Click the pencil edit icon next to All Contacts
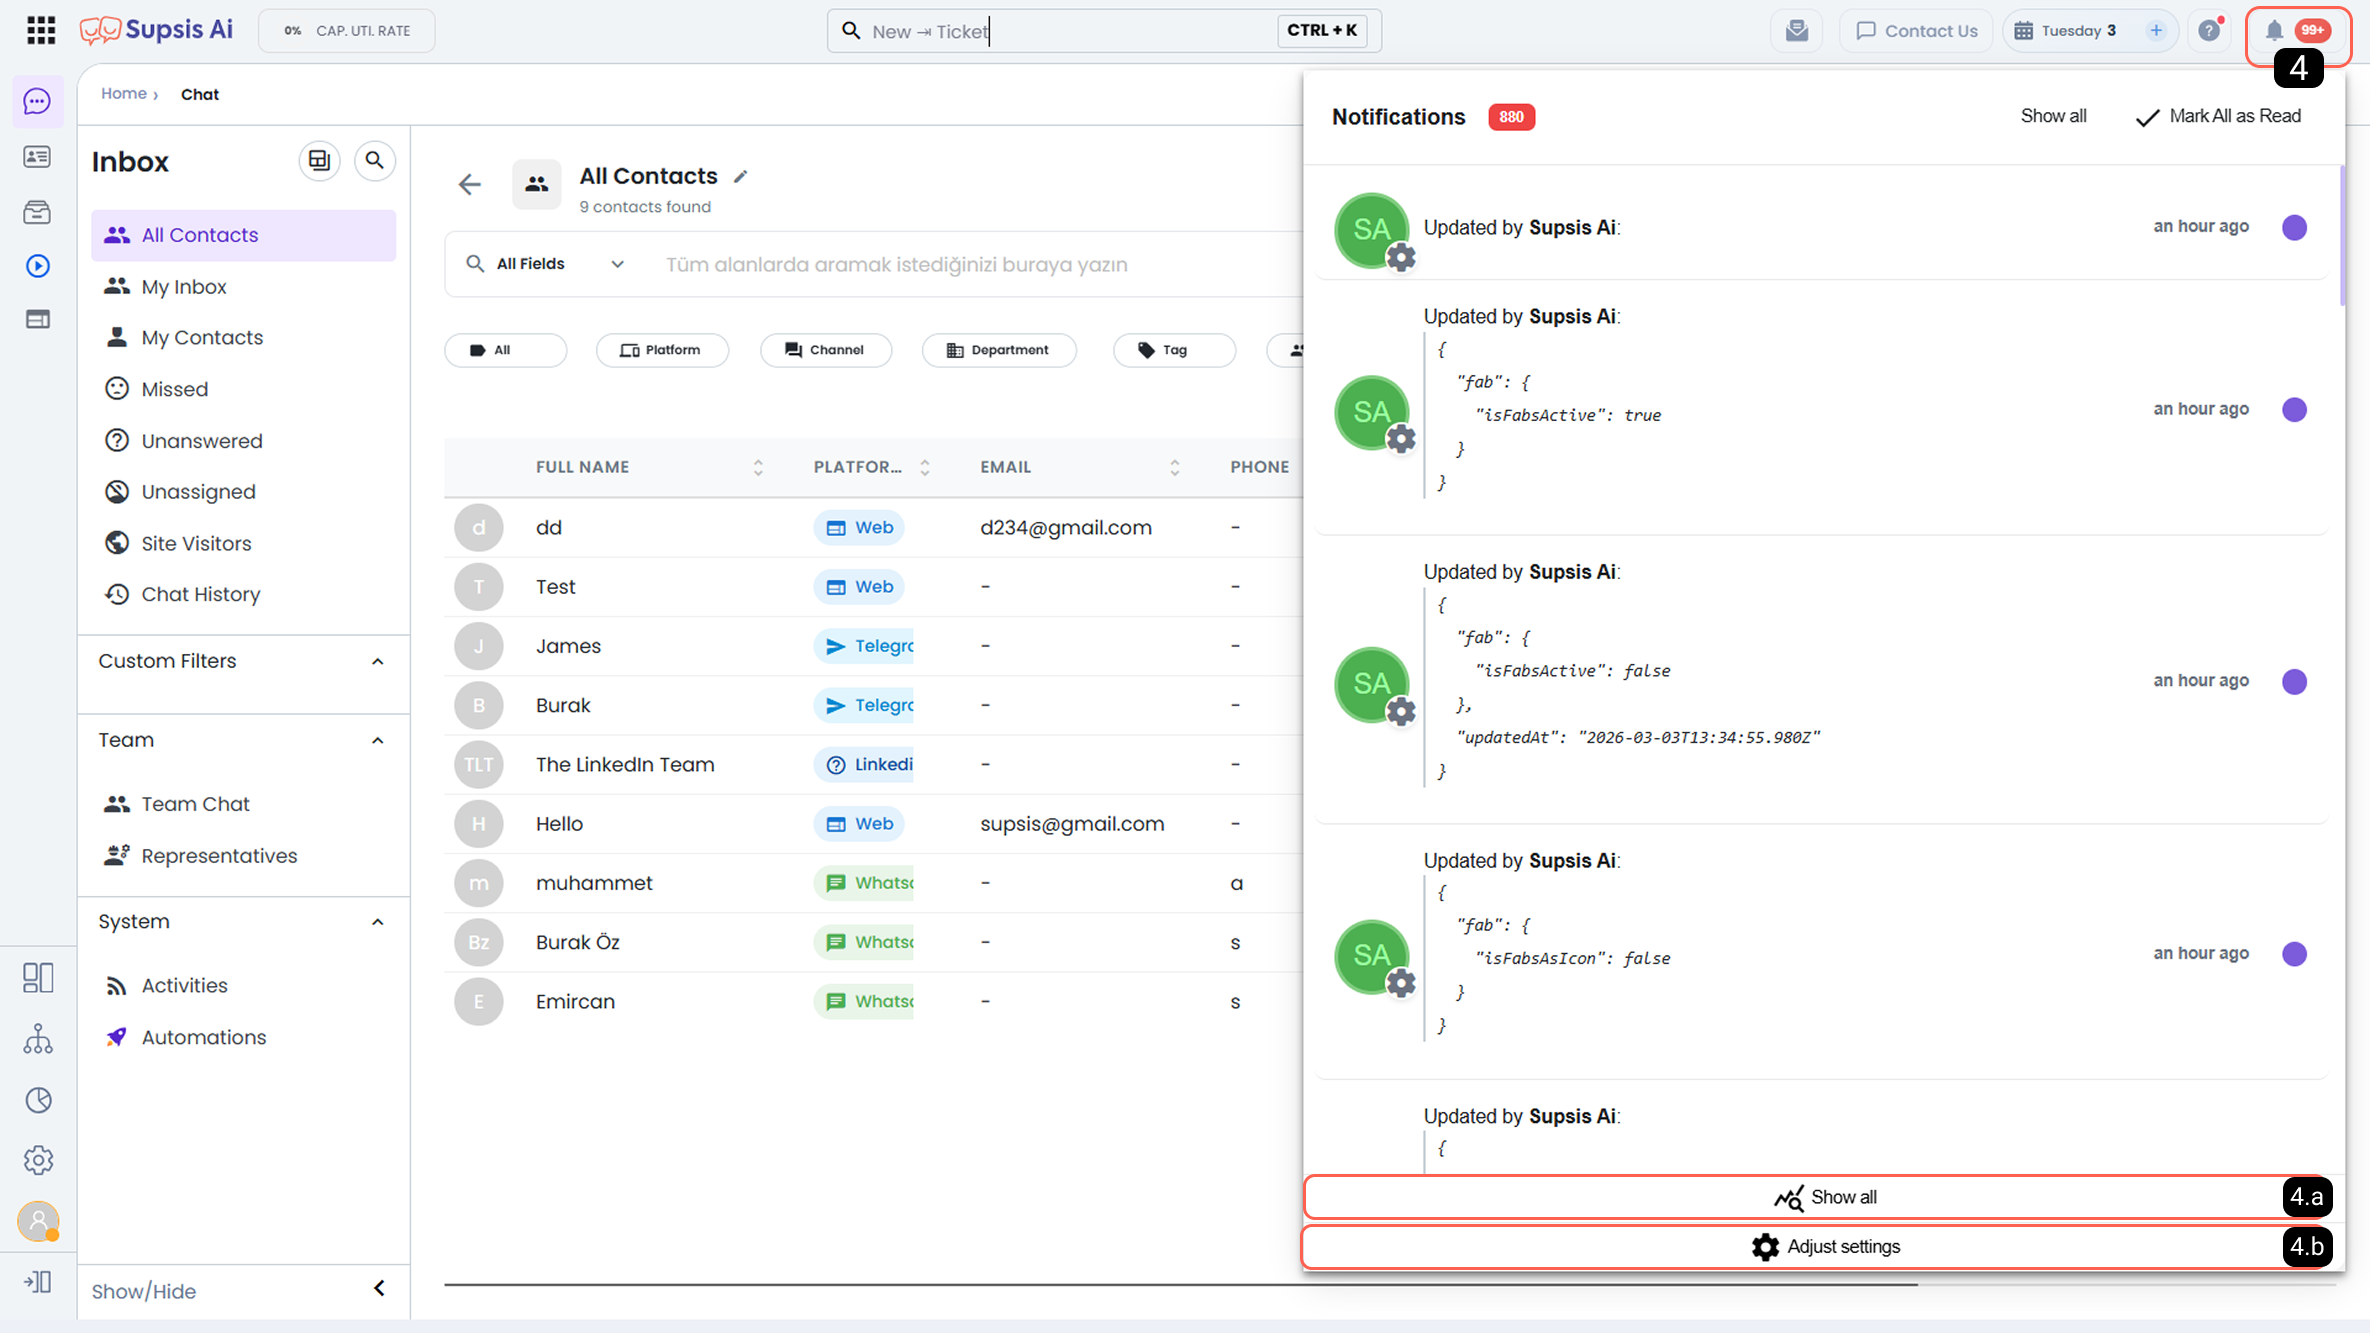The image size is (2370, 1333). pos(741,176)
